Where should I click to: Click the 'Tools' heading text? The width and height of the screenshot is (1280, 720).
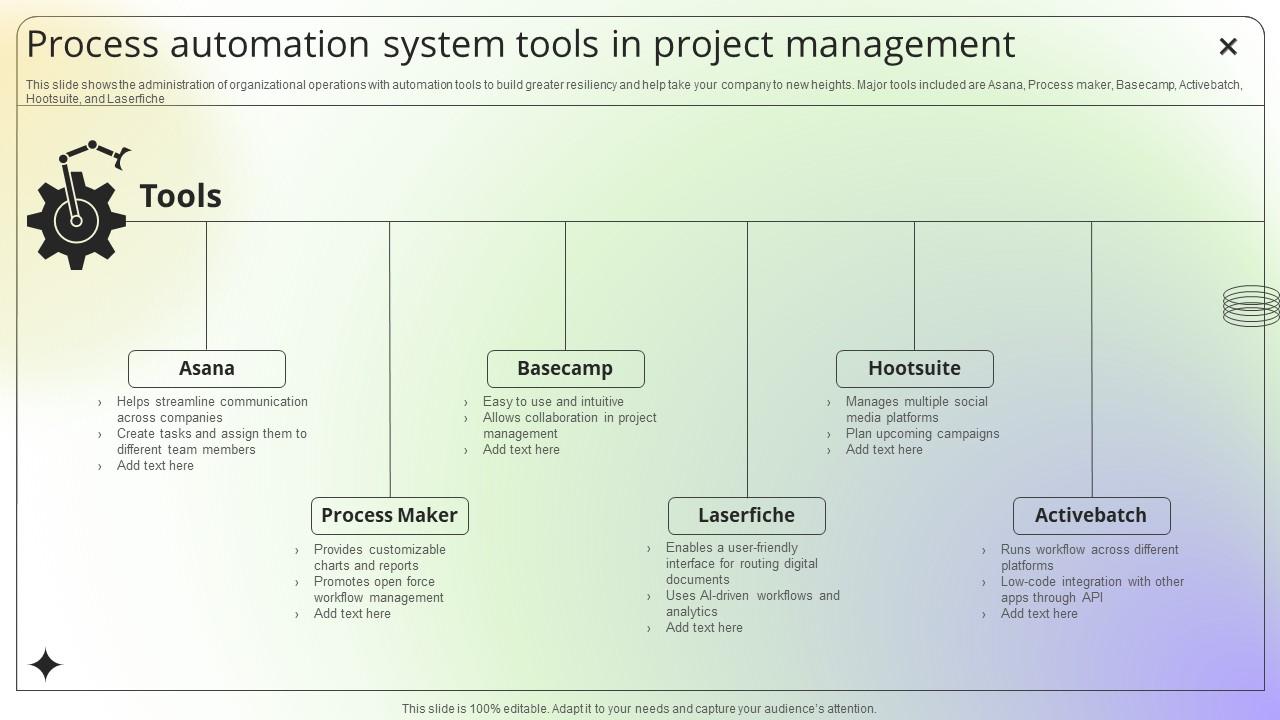click(181, 196)
